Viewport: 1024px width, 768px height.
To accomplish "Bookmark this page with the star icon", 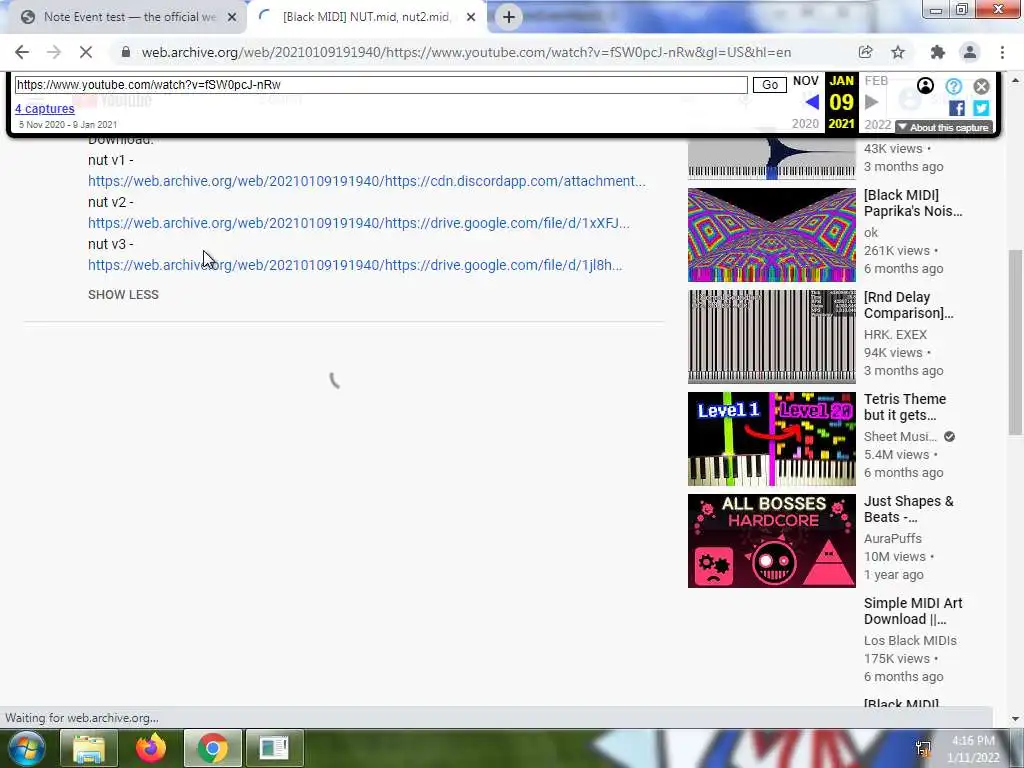I will 898,52.
